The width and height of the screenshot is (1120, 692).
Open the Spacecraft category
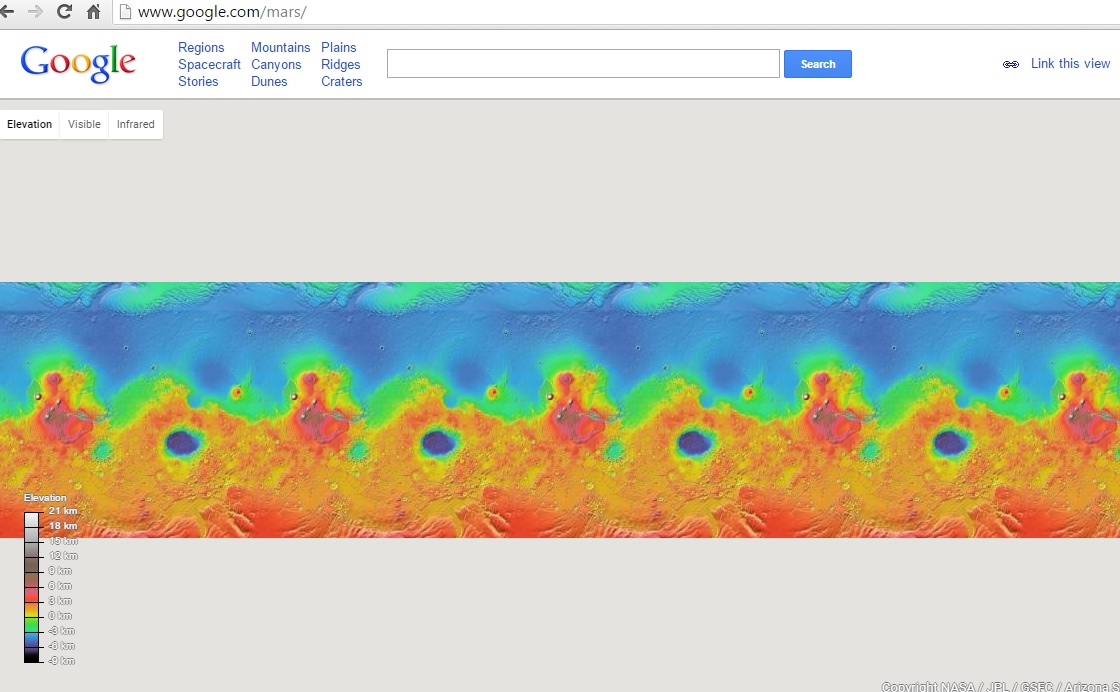coord(209,64)
